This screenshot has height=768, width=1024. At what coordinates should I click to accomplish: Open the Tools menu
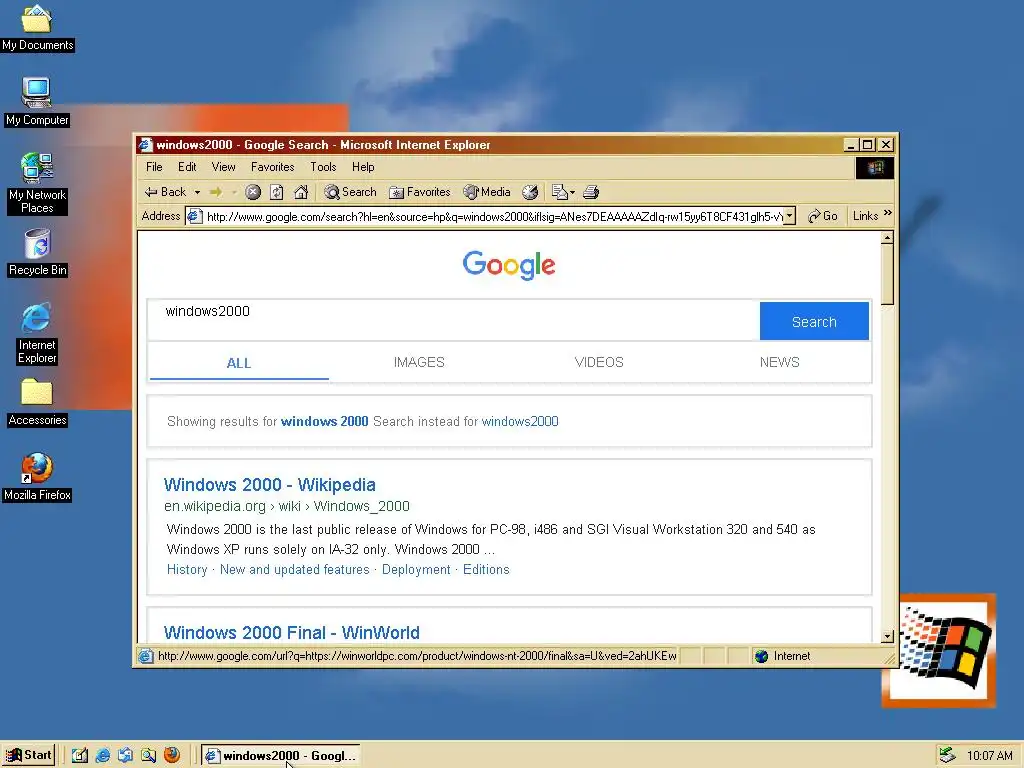point(323,167)
